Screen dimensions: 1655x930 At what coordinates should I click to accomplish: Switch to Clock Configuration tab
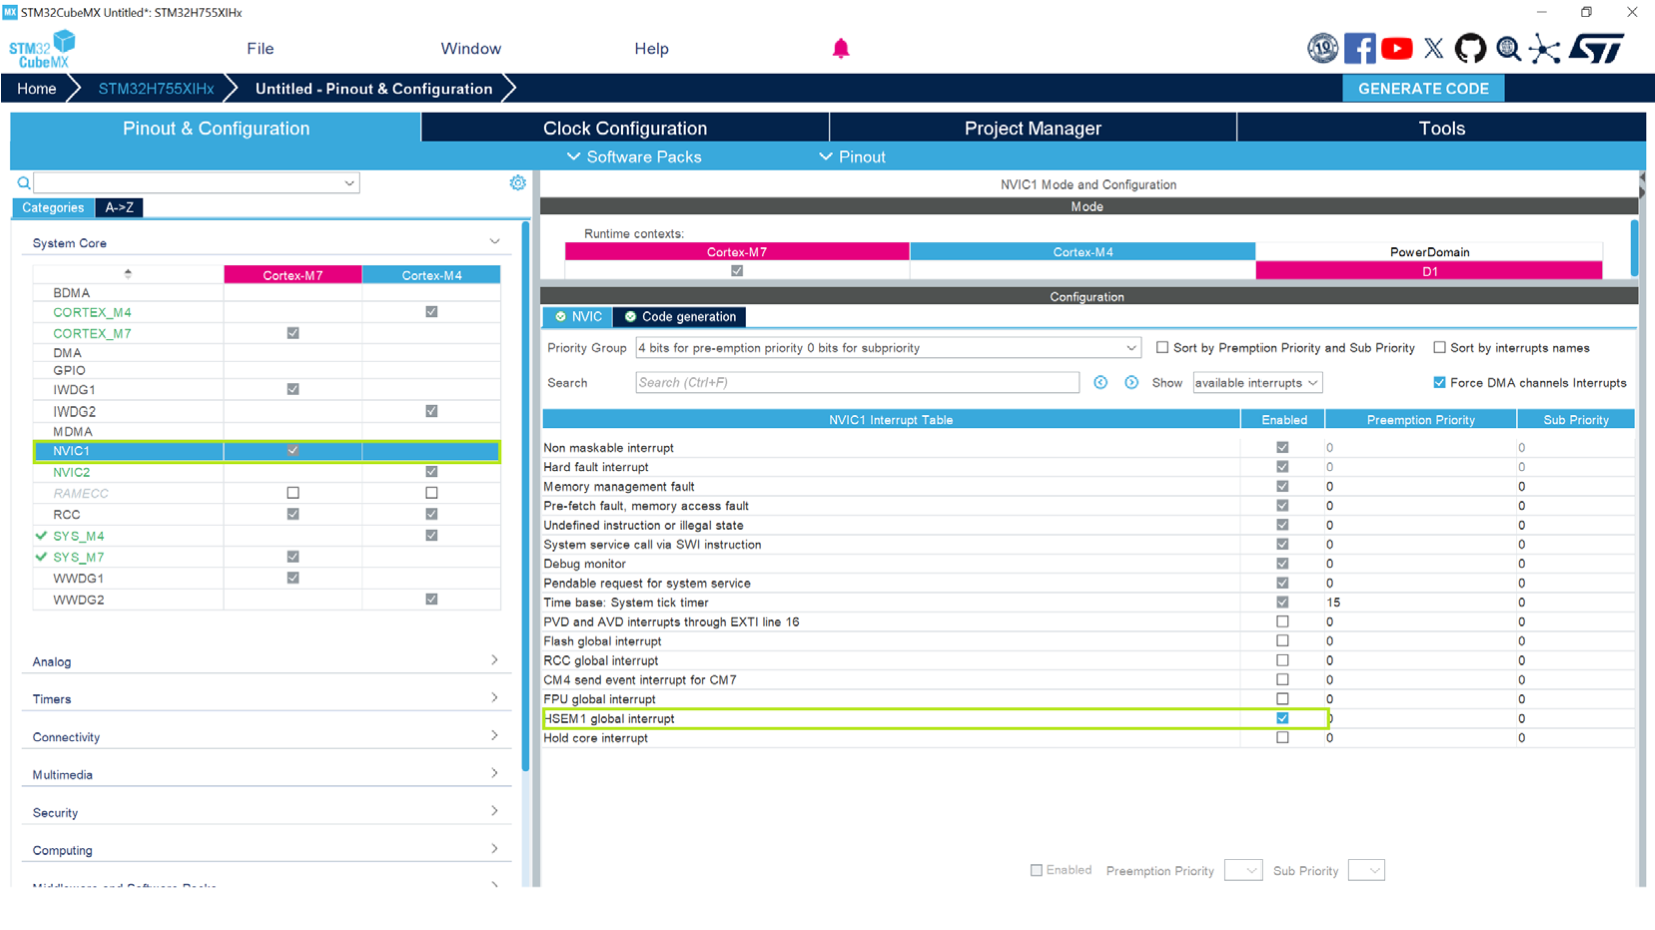click(x=625, y=128)
